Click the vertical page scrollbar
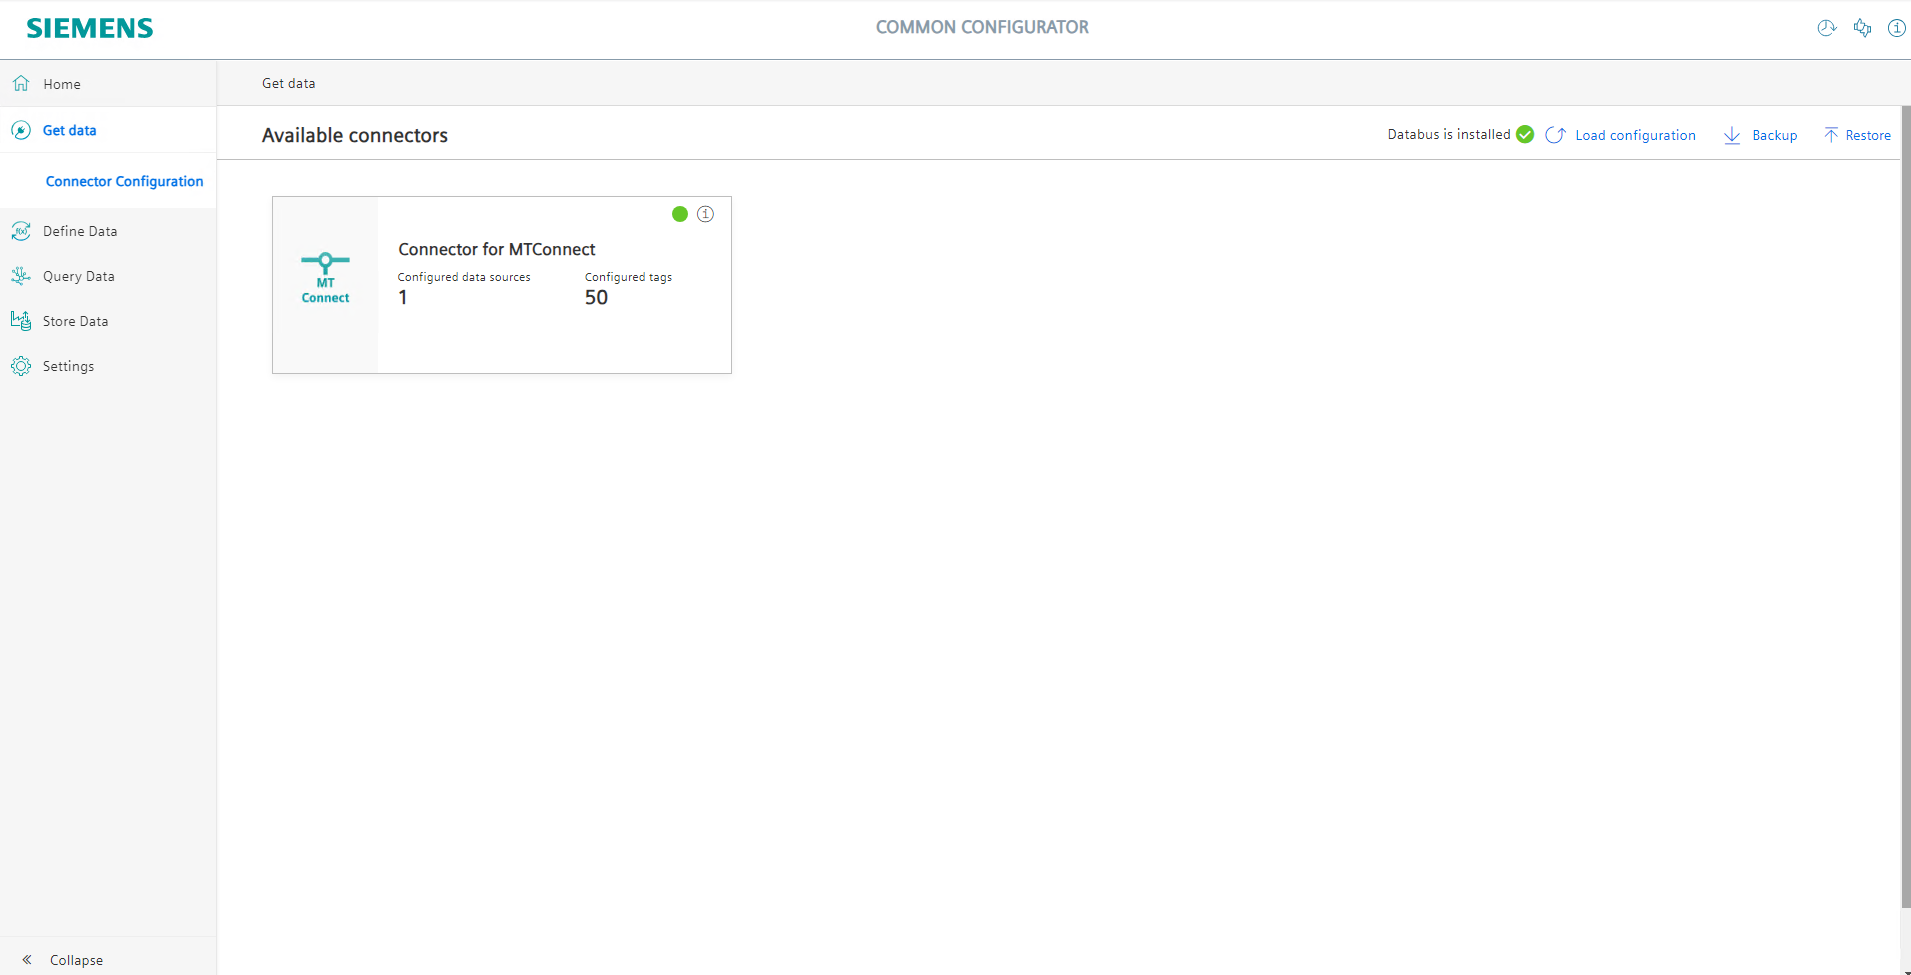Screen dimensions: 1911x975 coord(1906,508)
